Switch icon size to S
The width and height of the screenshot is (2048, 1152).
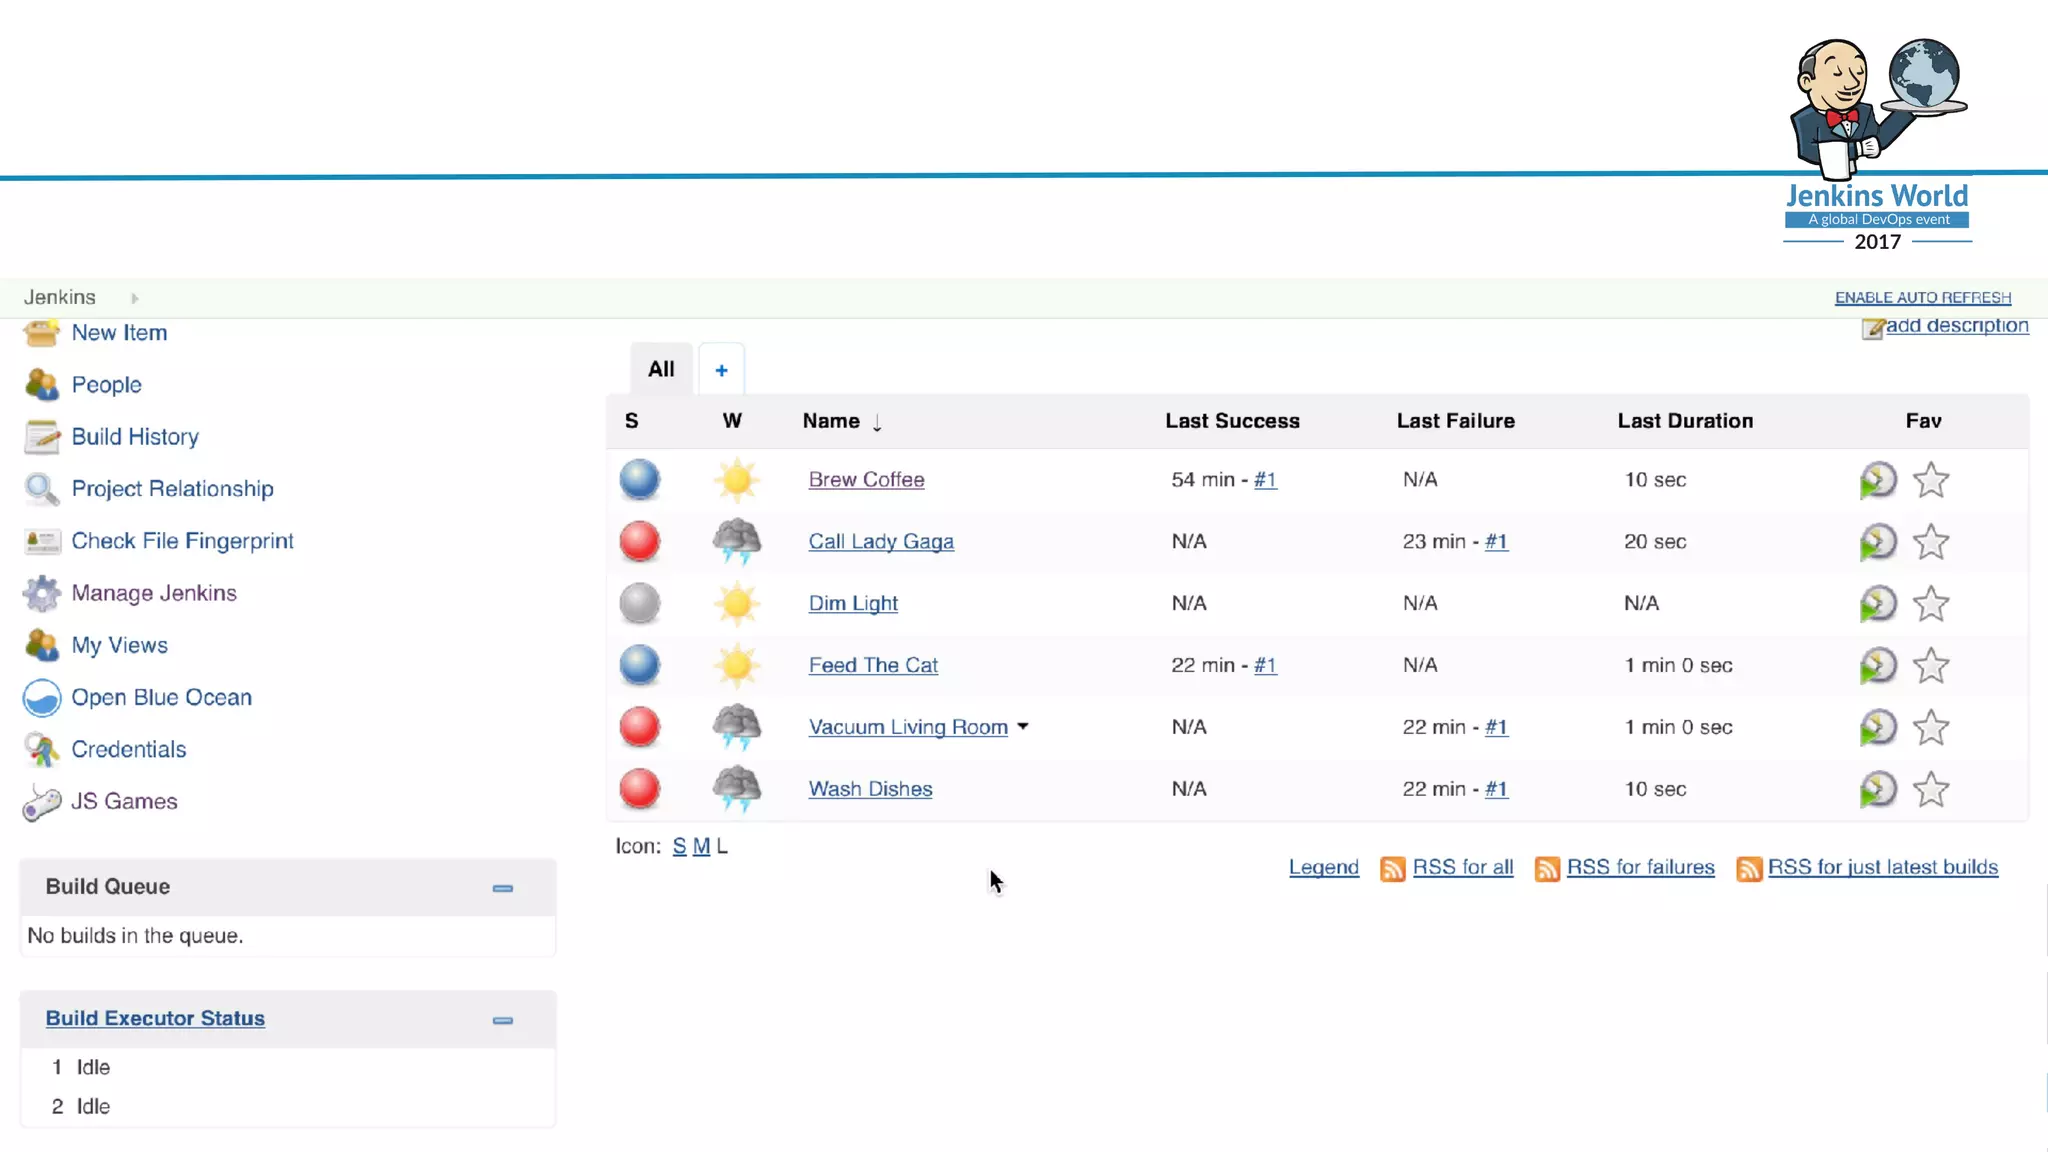[679, 847]
